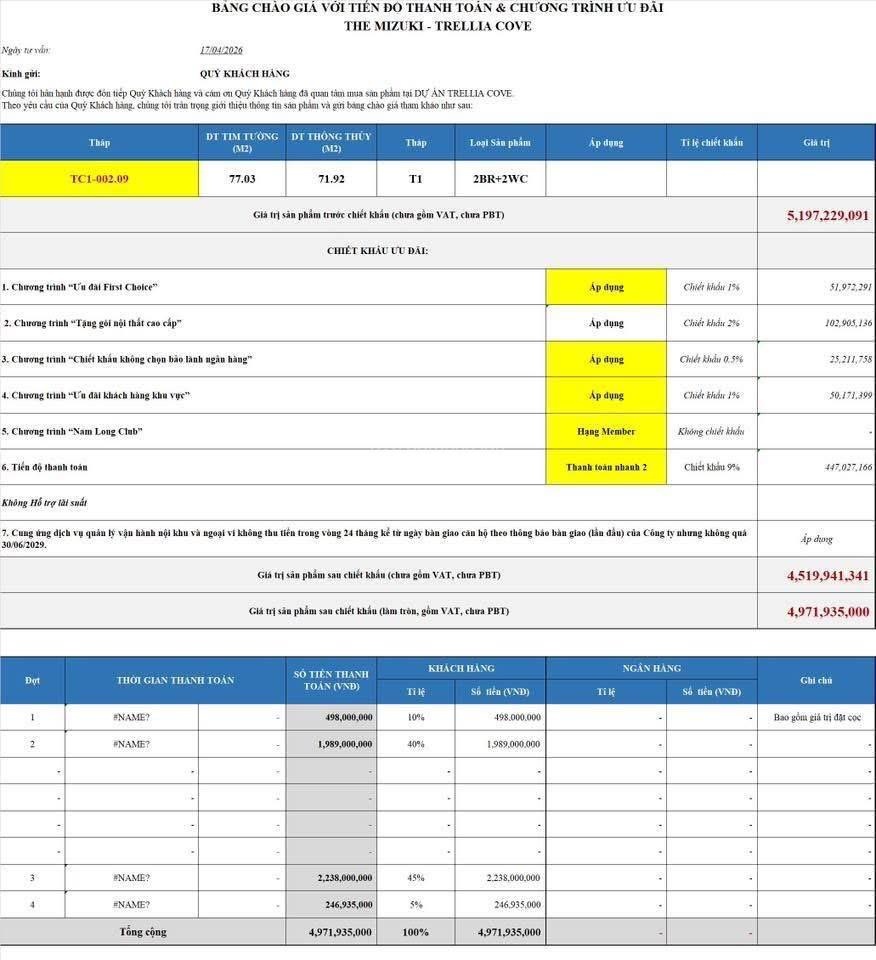Click the 2BR+2WC product type cell
Screen dimensions: 876x960
click(500, 179)
